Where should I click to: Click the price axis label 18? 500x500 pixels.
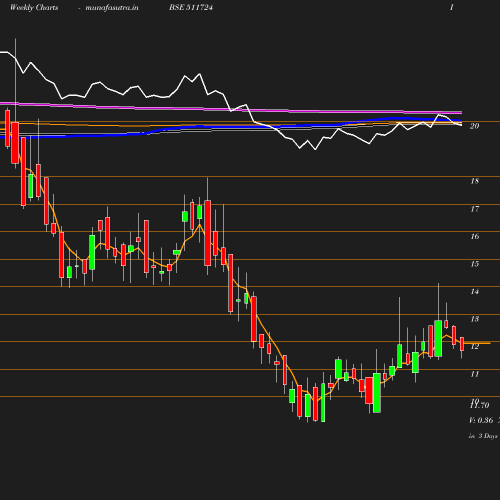click(474, 181)
